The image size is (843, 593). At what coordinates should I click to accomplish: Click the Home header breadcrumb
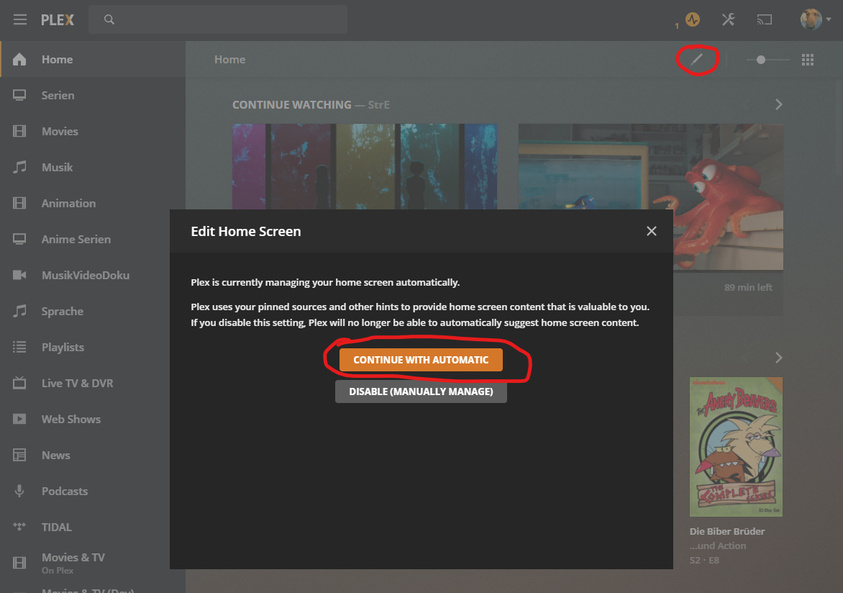230,60
